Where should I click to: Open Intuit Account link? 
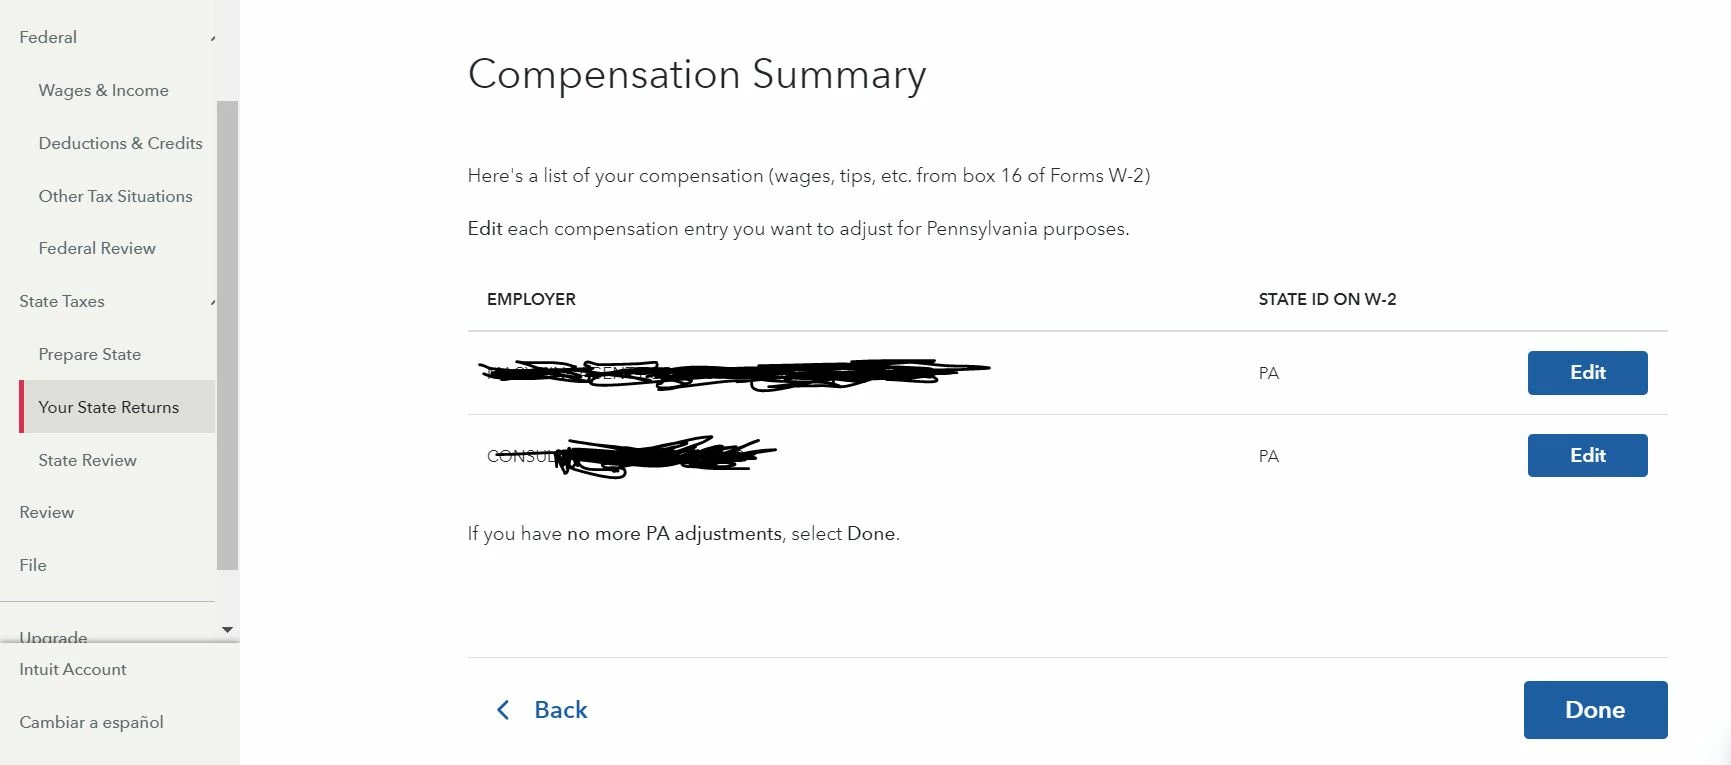click(x=73, y=669)
